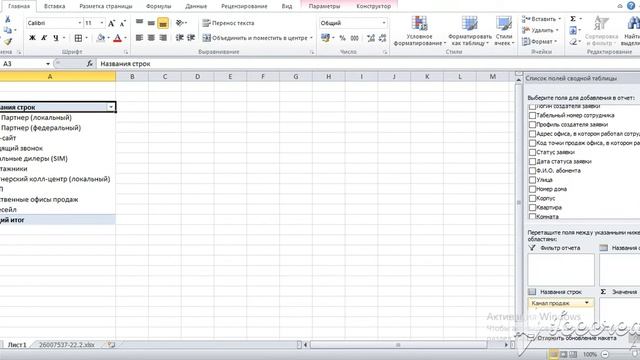The image size is (640, 360).
Task: Check the 'Квартира' field
Action: pos(532,207)
